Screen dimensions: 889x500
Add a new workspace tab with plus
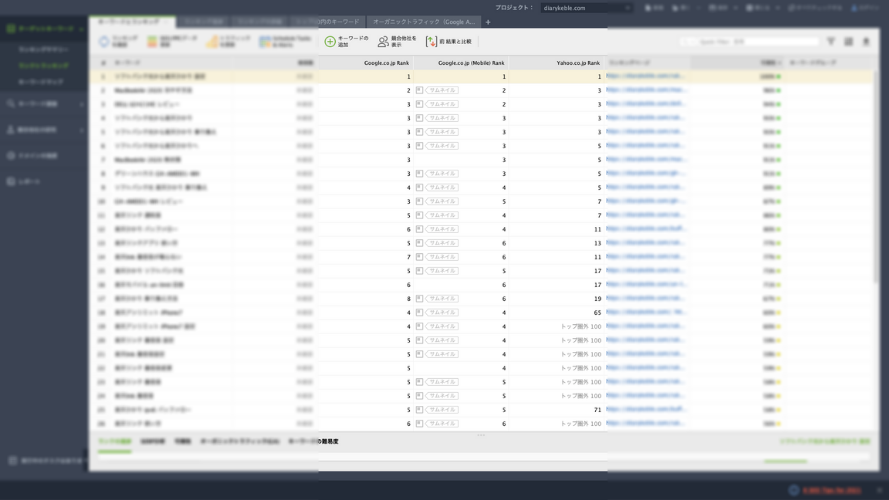pyautogui.click(x=488, y=22)
